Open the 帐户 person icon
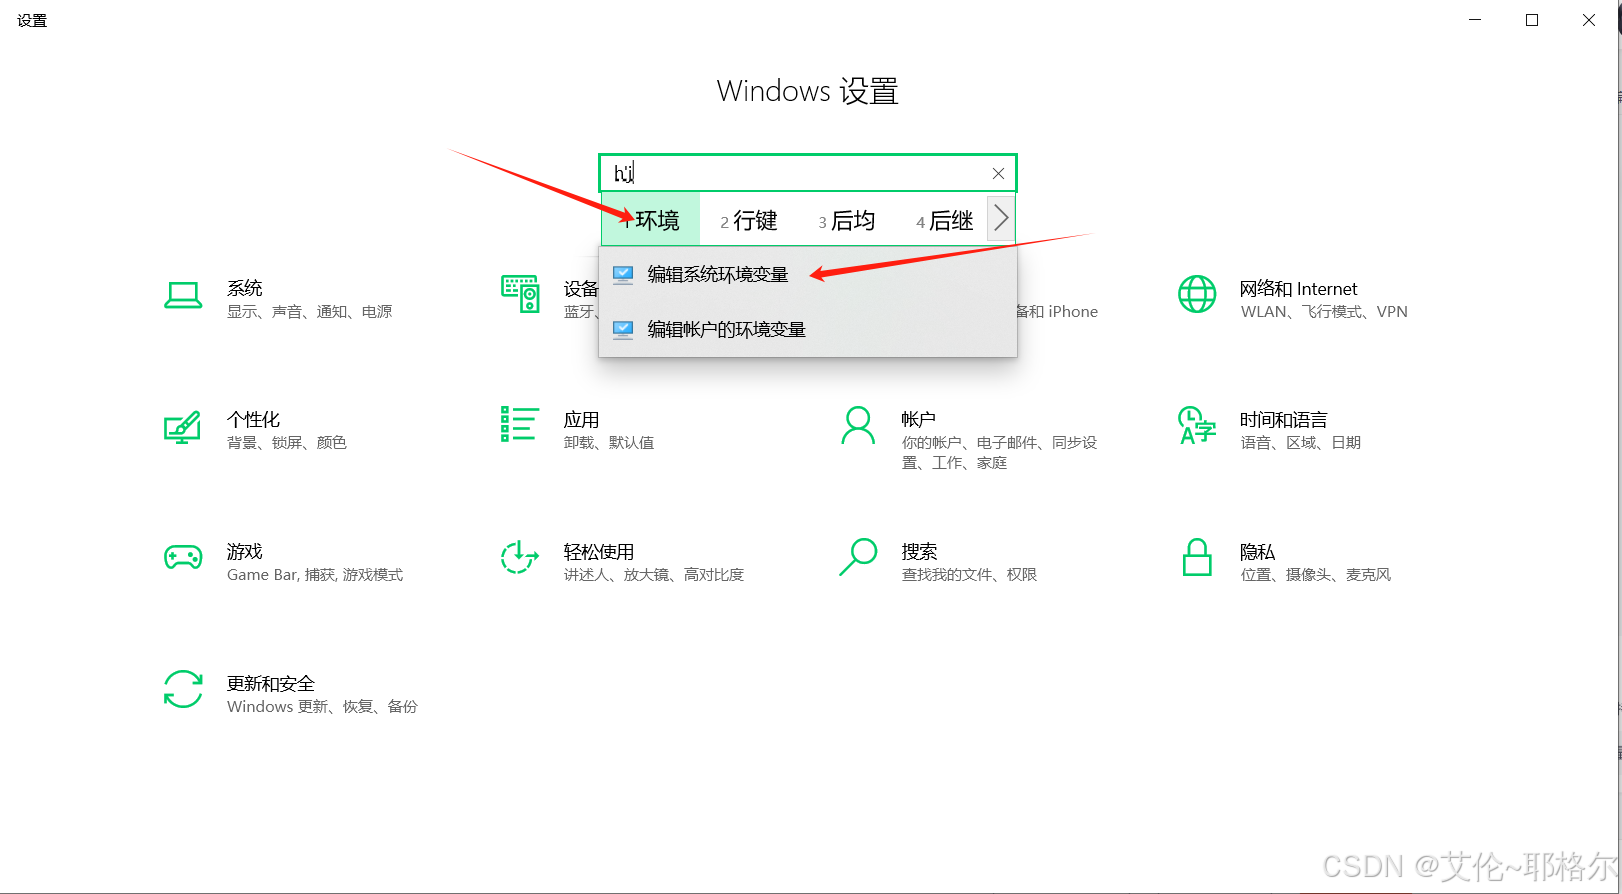Screen dimensions: 1622x894 tap(858, 425)
